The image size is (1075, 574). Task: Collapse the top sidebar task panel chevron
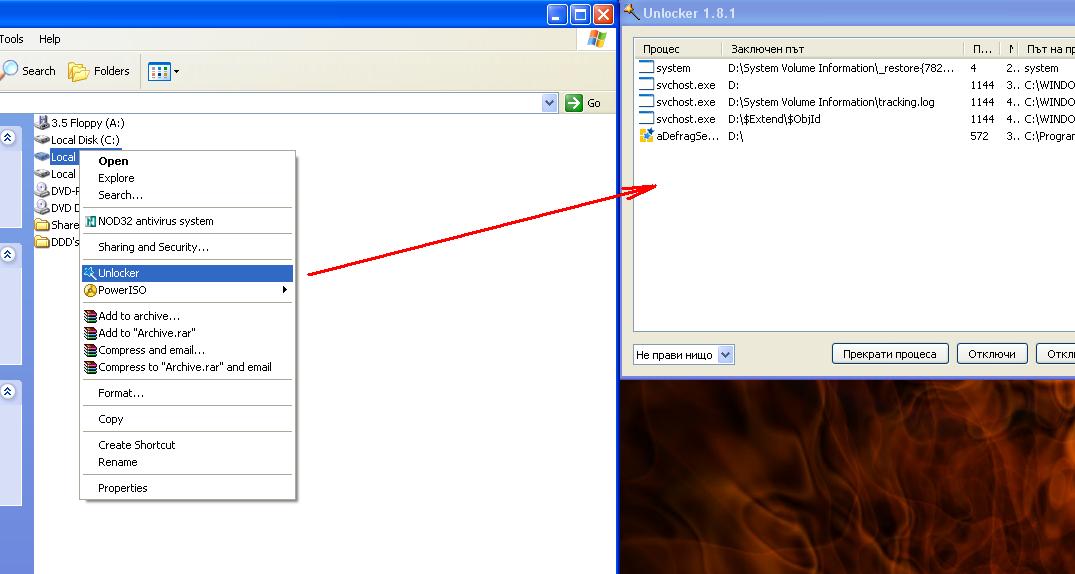coord(8,138)
